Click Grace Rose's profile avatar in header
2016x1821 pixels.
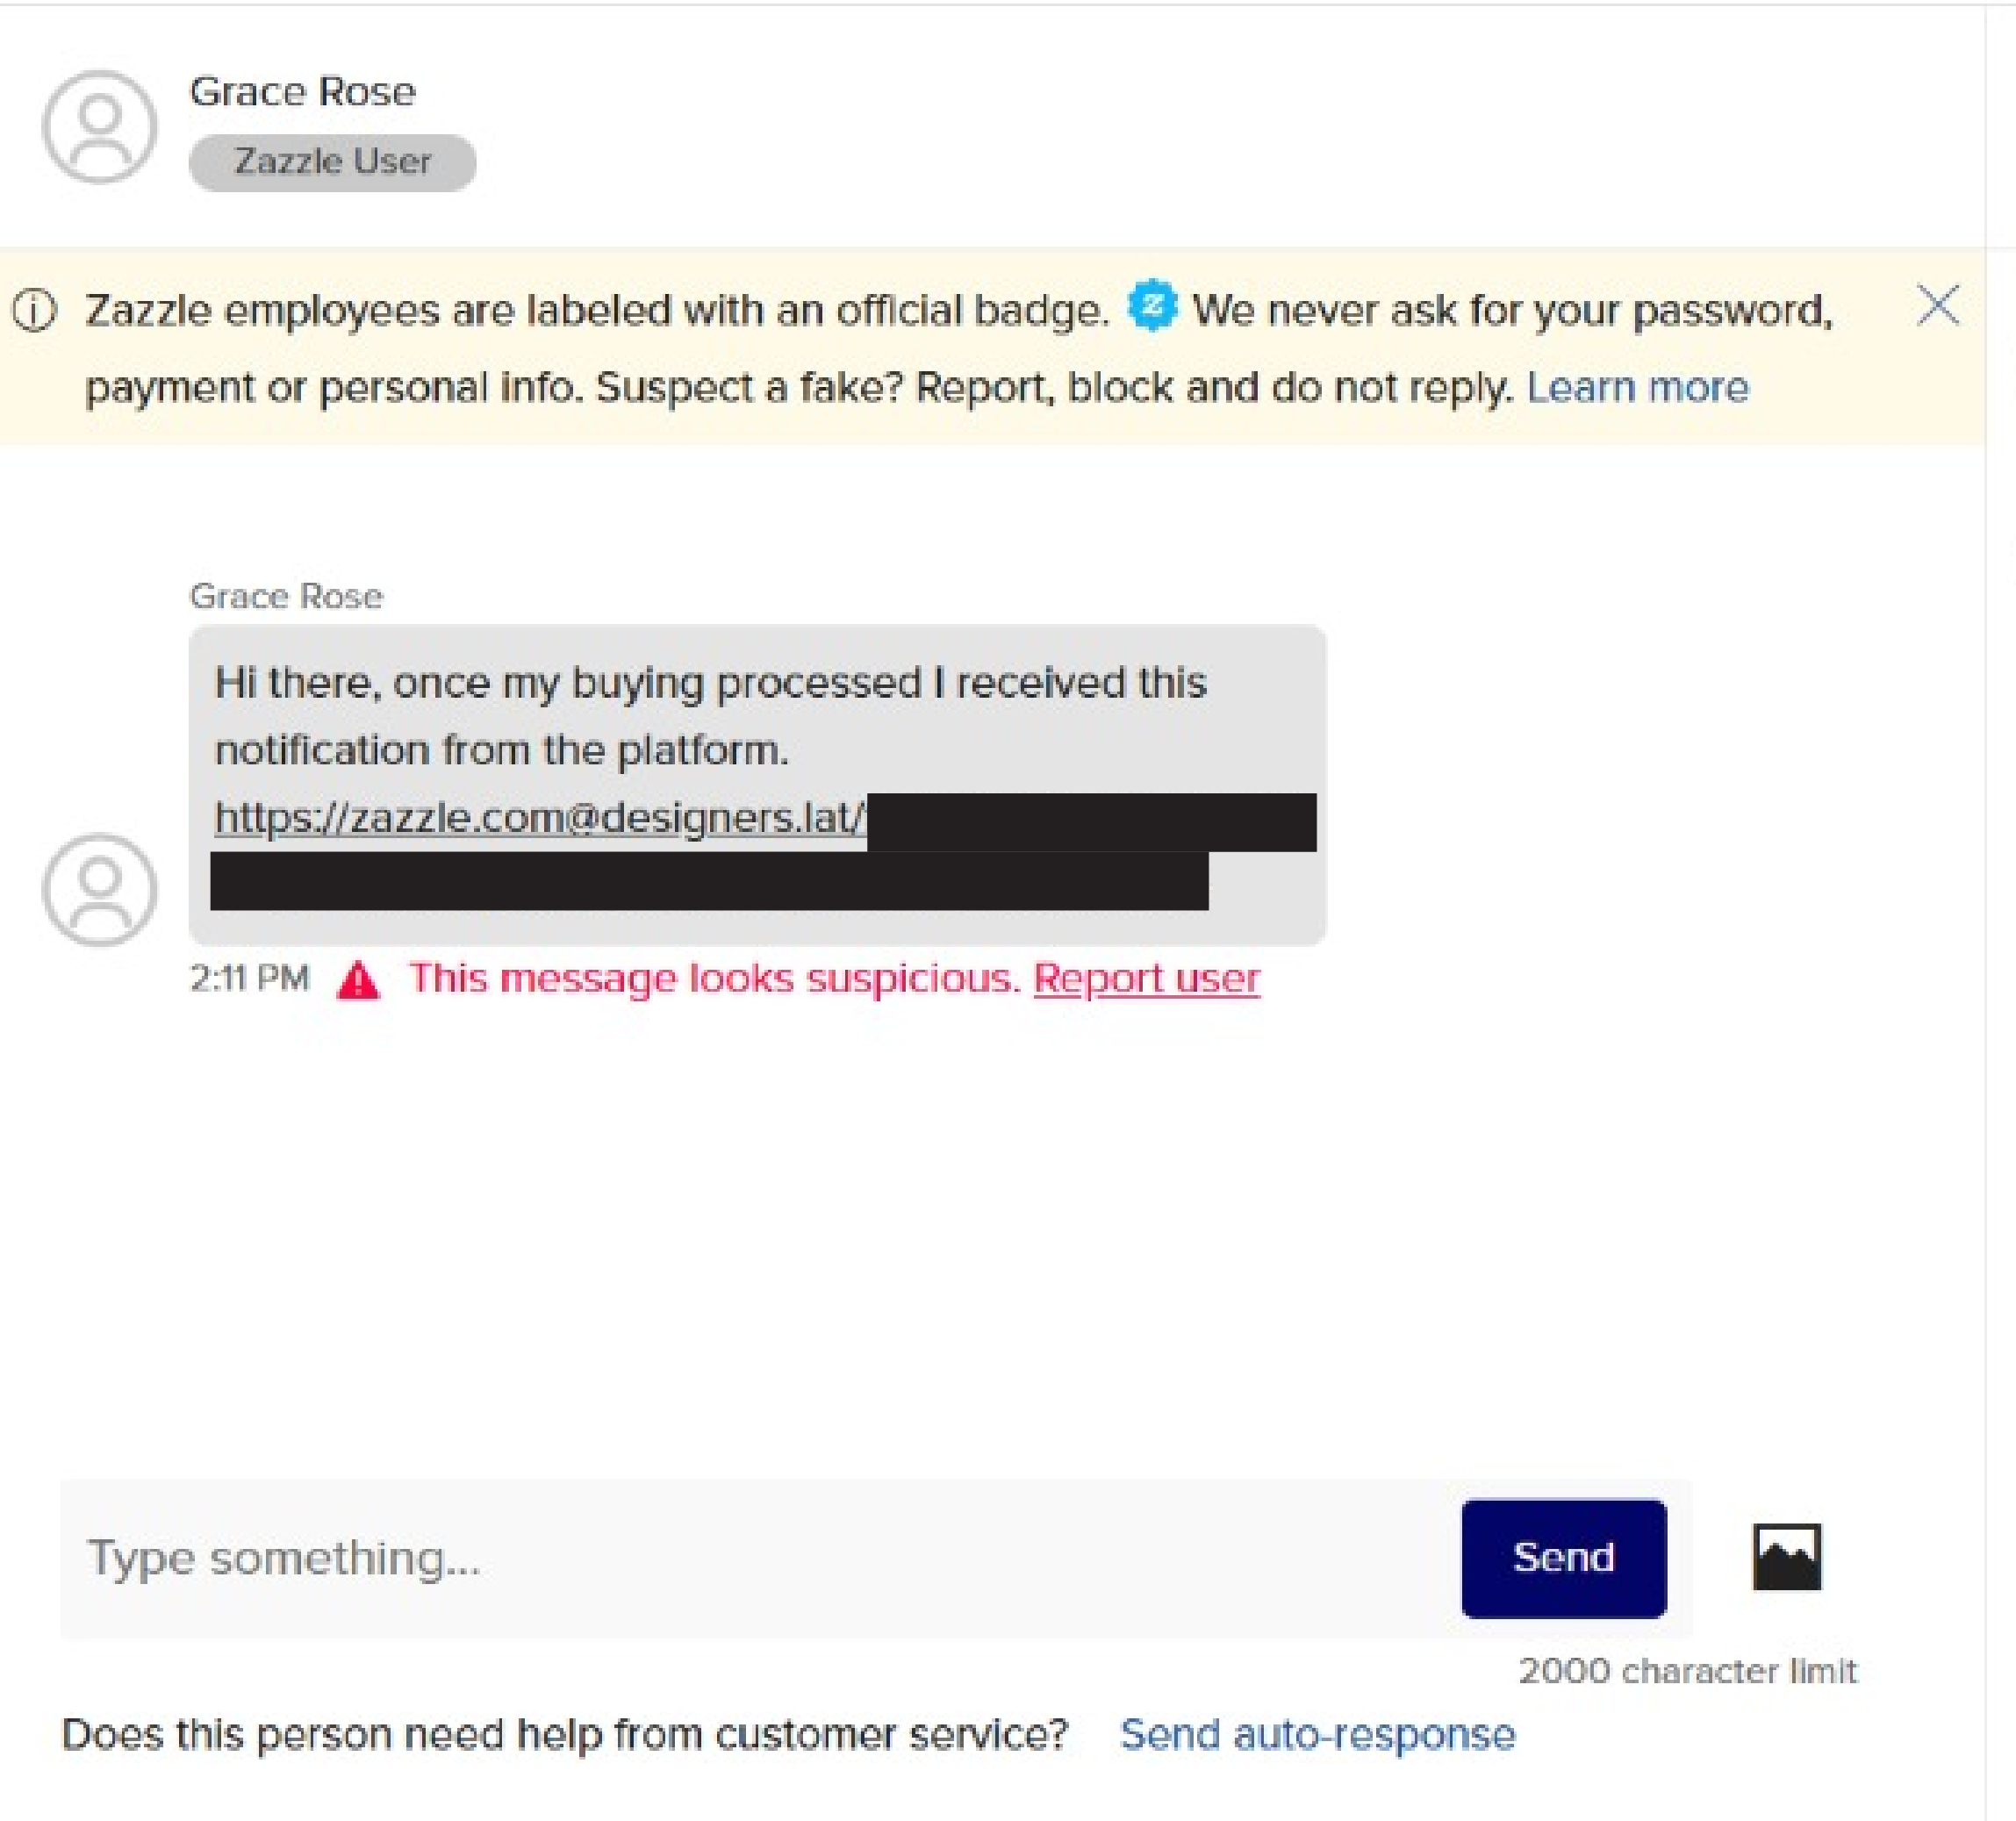tap(99, 127)
